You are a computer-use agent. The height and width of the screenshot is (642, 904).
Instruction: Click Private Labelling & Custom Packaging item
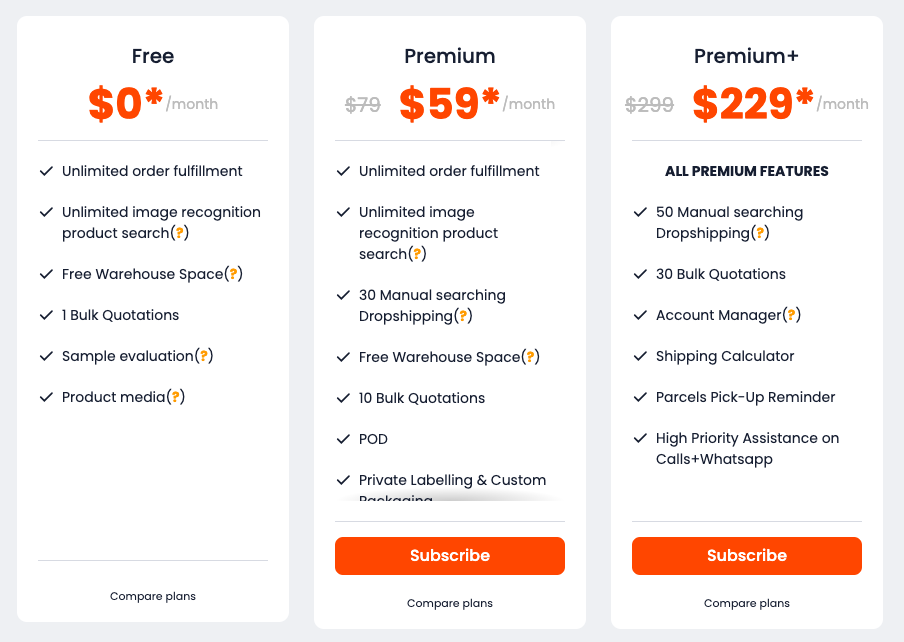click(x=452, y=481)
